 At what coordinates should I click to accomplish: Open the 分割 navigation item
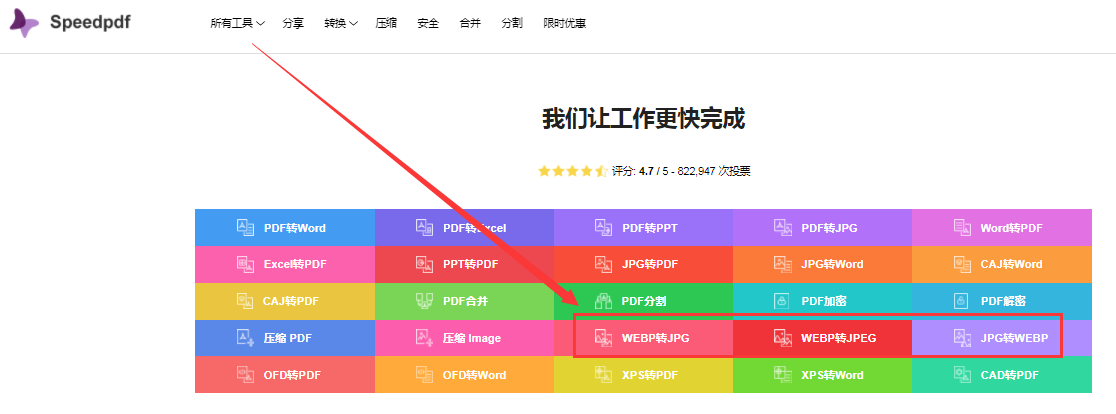[x=512, y=23]
